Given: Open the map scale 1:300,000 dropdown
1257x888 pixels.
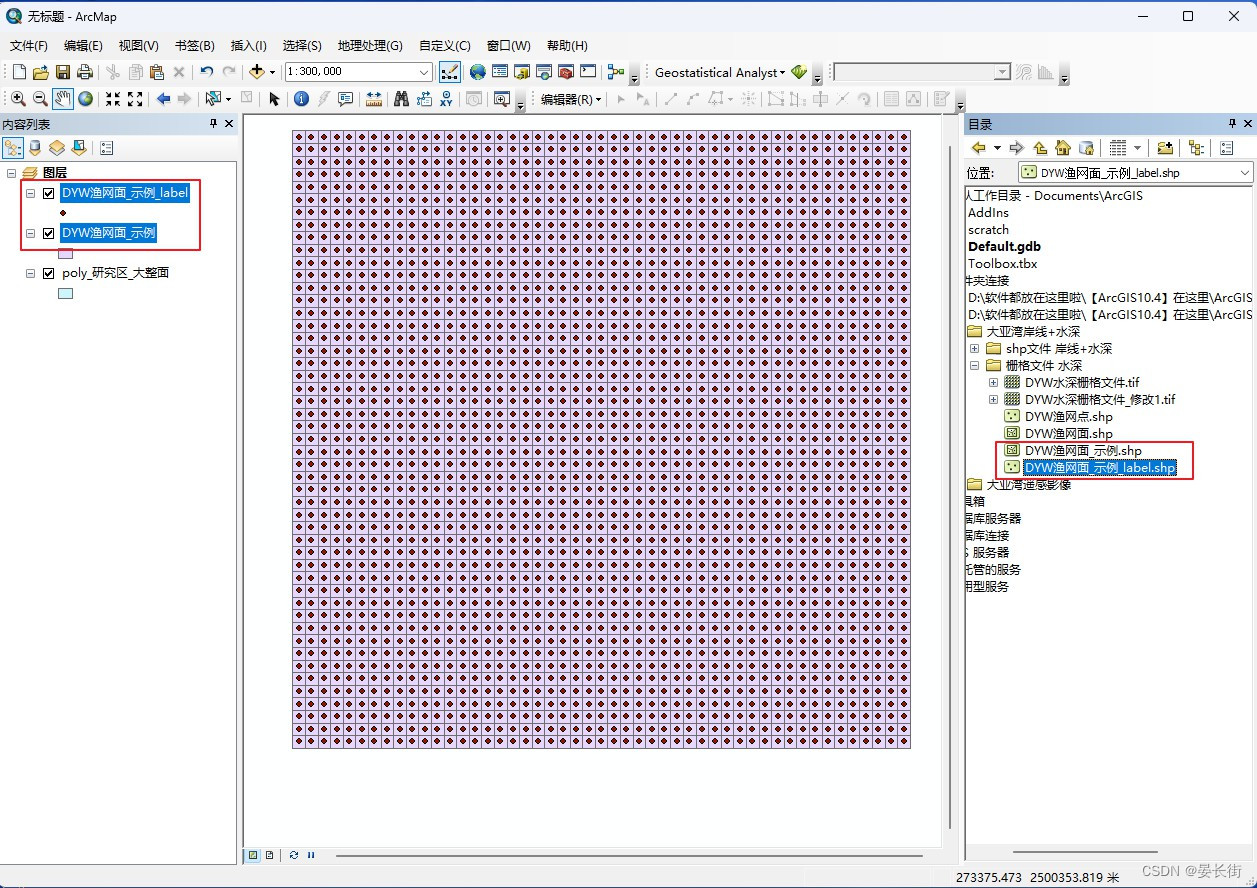Looking at the screenshot, I should 424,72.
